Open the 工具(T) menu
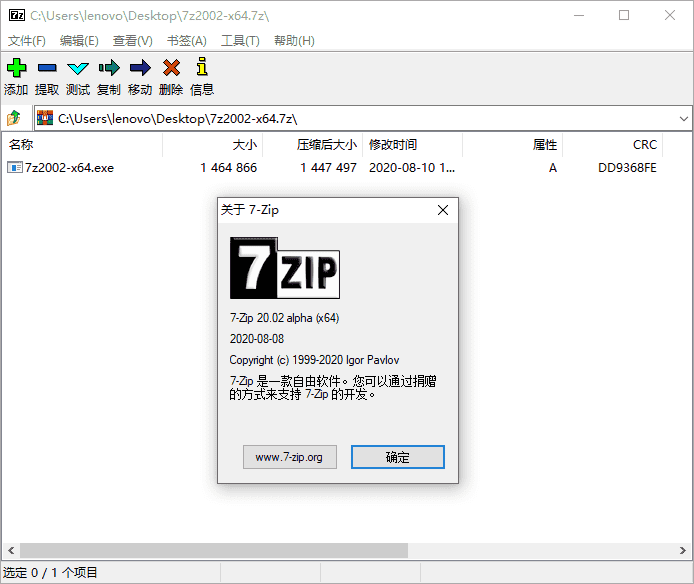 coord(240,41)
